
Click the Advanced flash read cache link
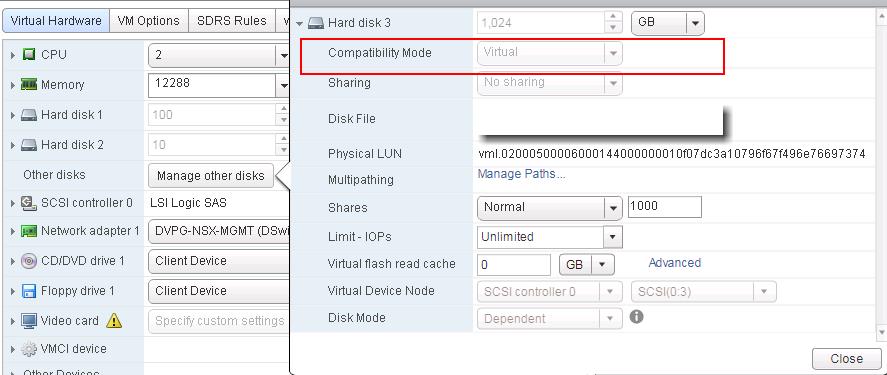click(674, 262)
